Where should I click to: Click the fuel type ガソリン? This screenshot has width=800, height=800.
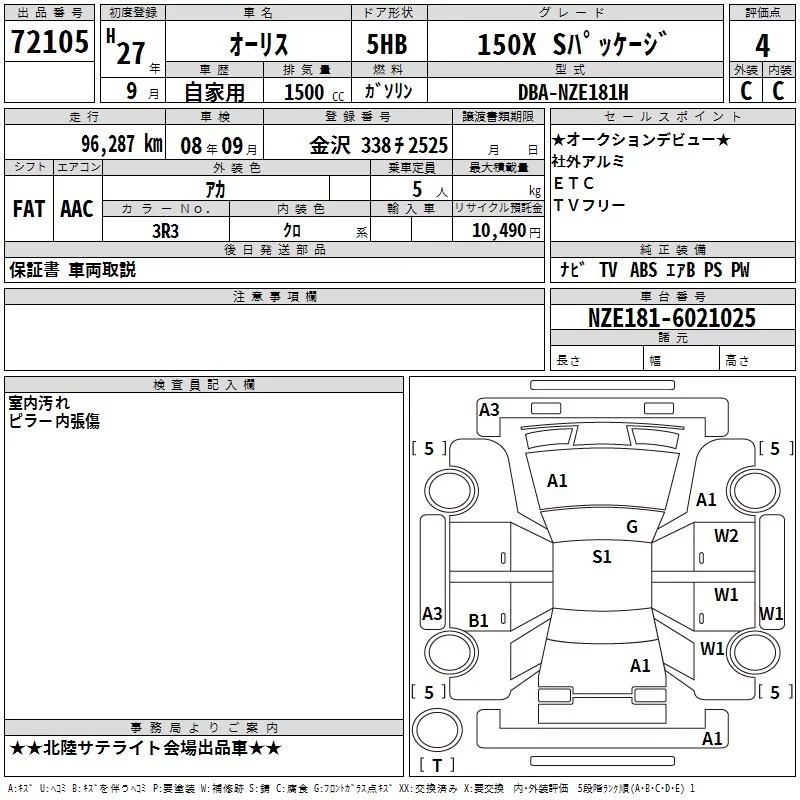click(x=388, y=91)
